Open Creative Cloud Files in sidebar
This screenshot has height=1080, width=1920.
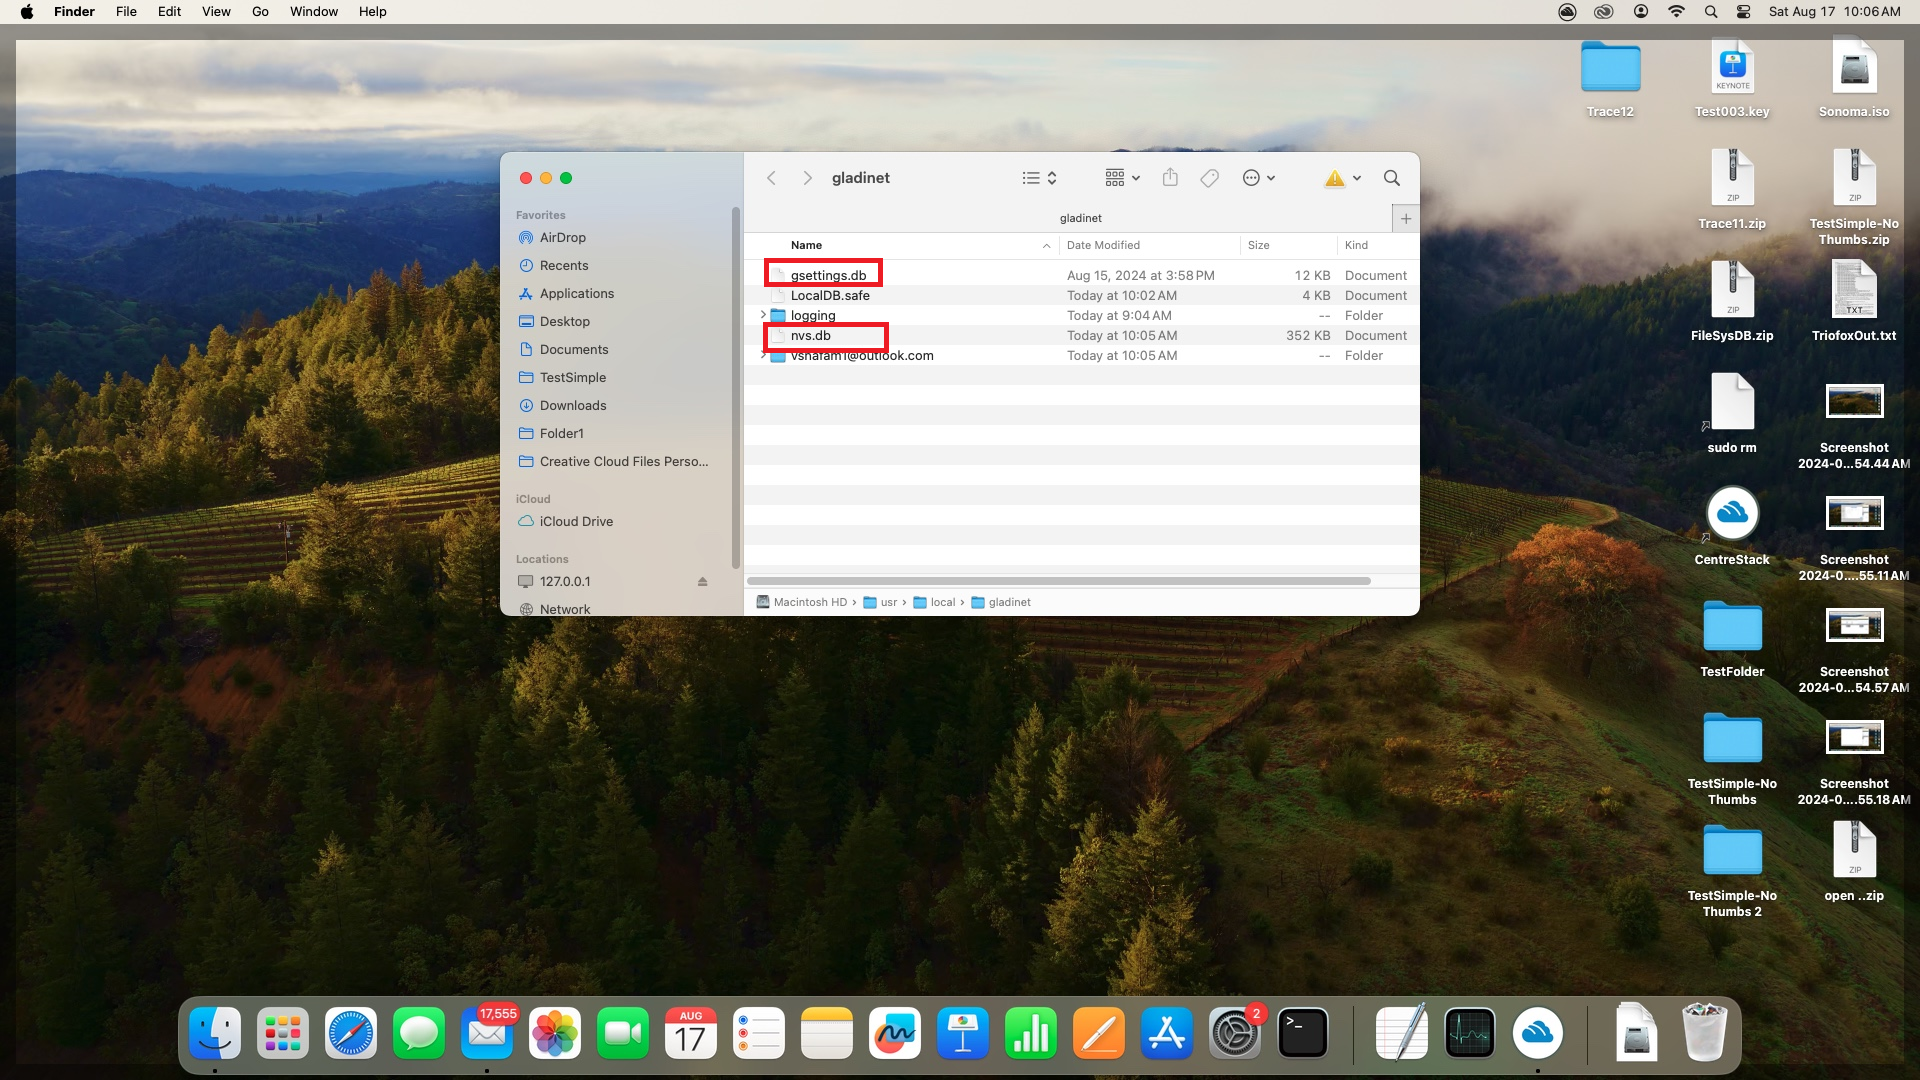tap(623, 461)
